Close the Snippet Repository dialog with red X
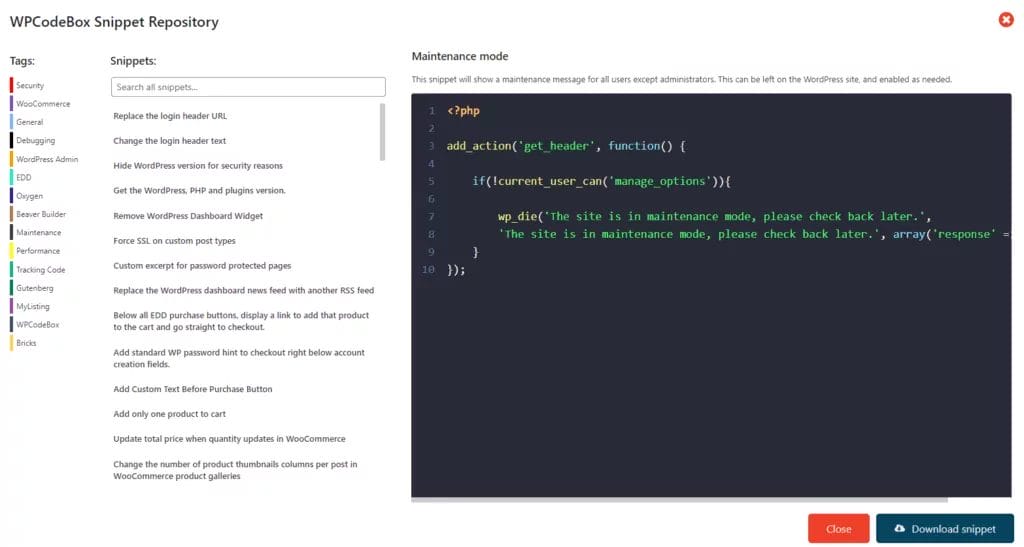 point(1006,20)
